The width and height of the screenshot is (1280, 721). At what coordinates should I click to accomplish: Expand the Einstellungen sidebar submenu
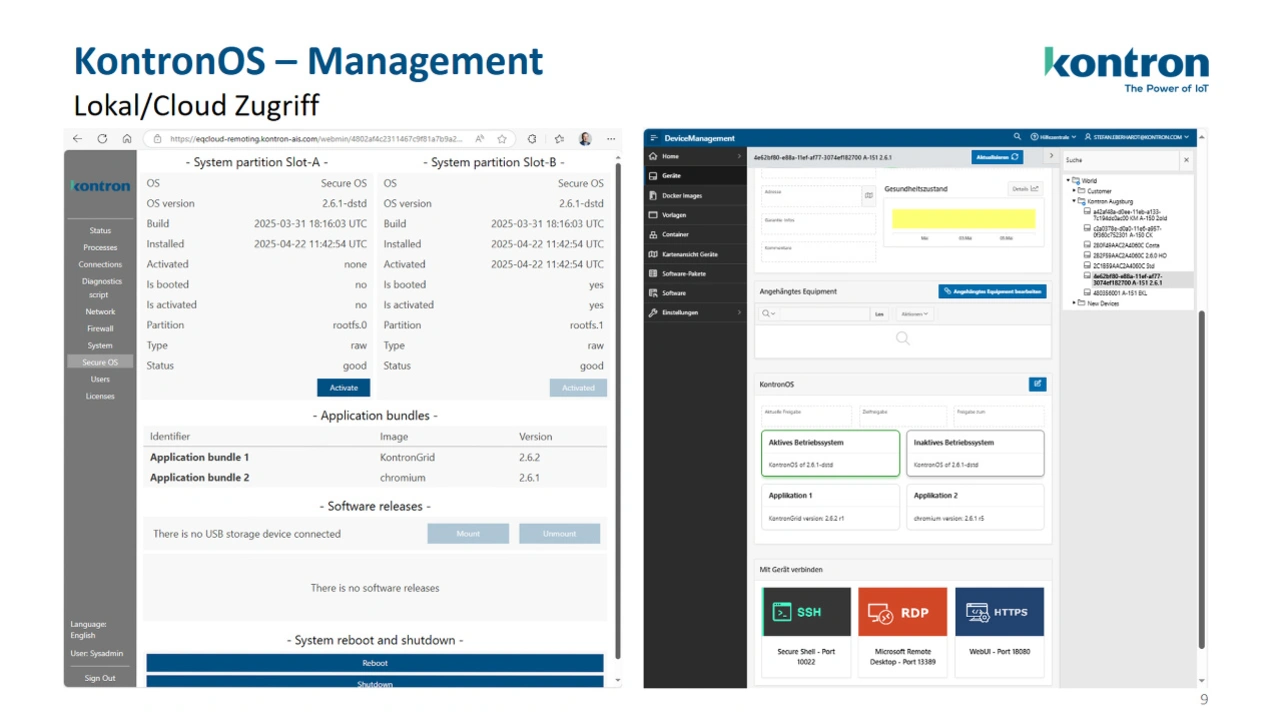coord(739,313)
